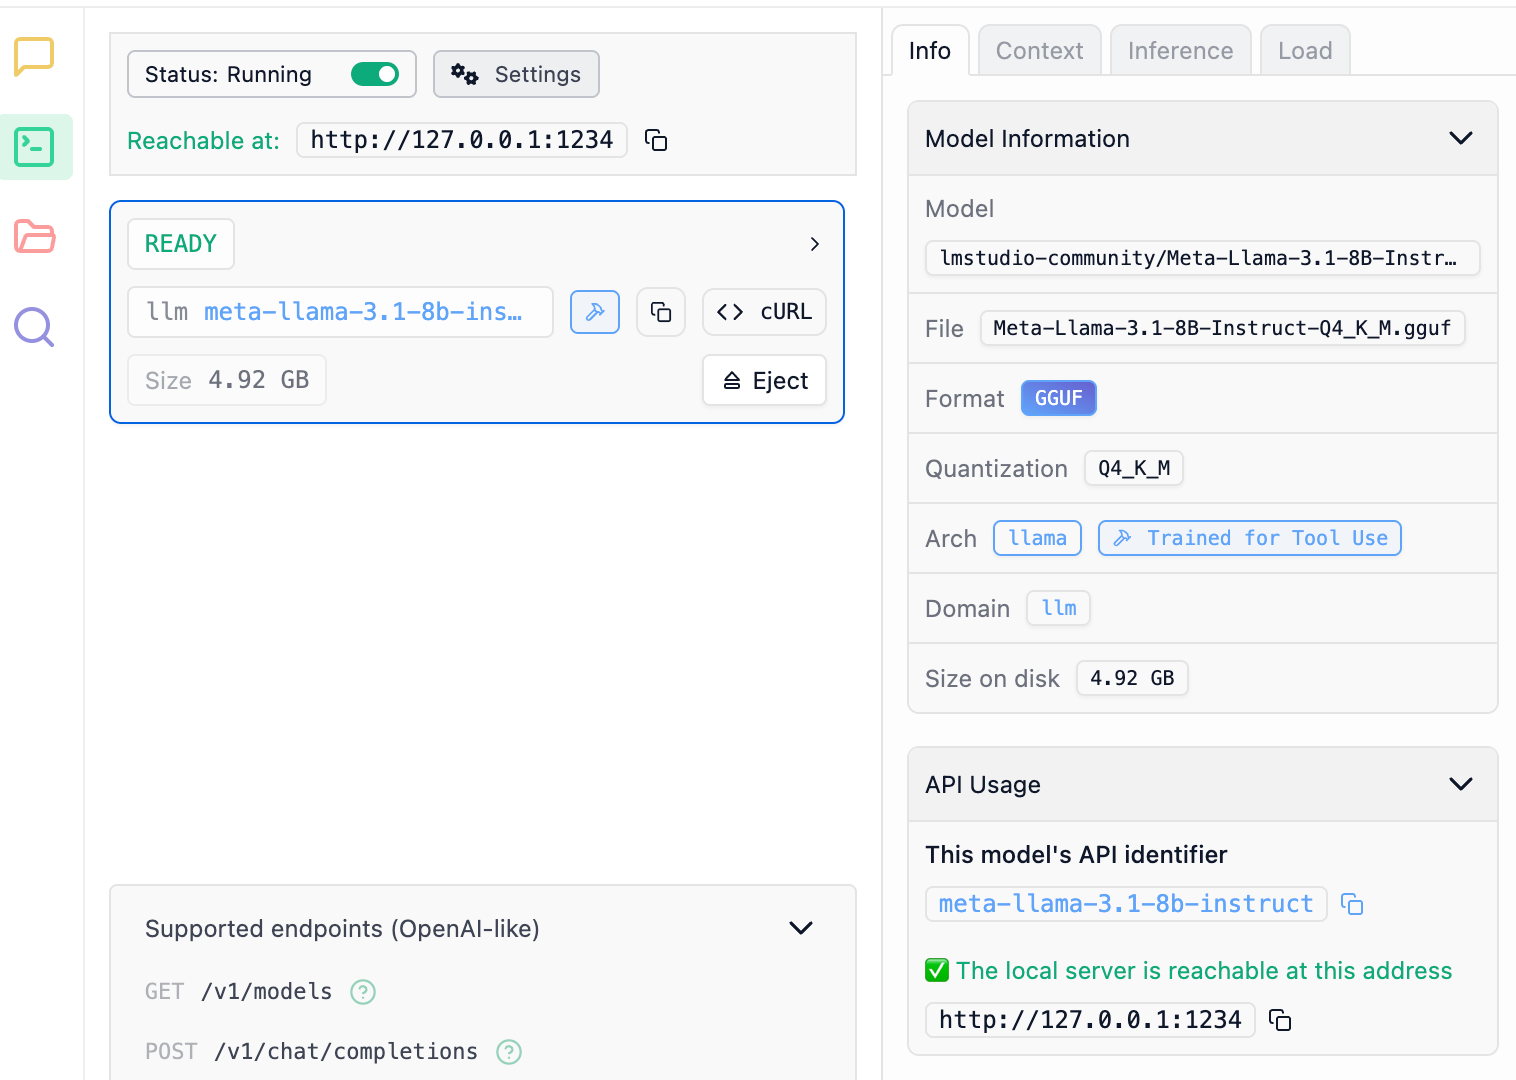Click the Meta-Llama-3.1-8B-Instruct-Q4_K_M.gguf file name
Viewport: 1516px width, 1080px height.
tap(1222, 328)
